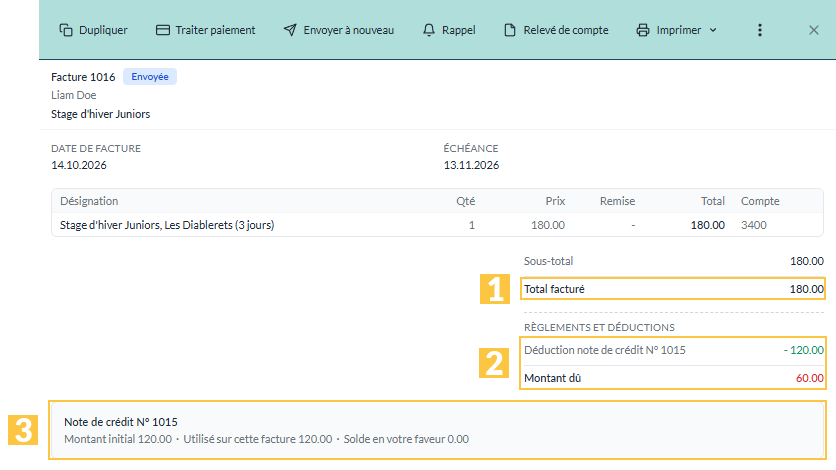Click the Dupliquer button label

click(x=103, y=30)
